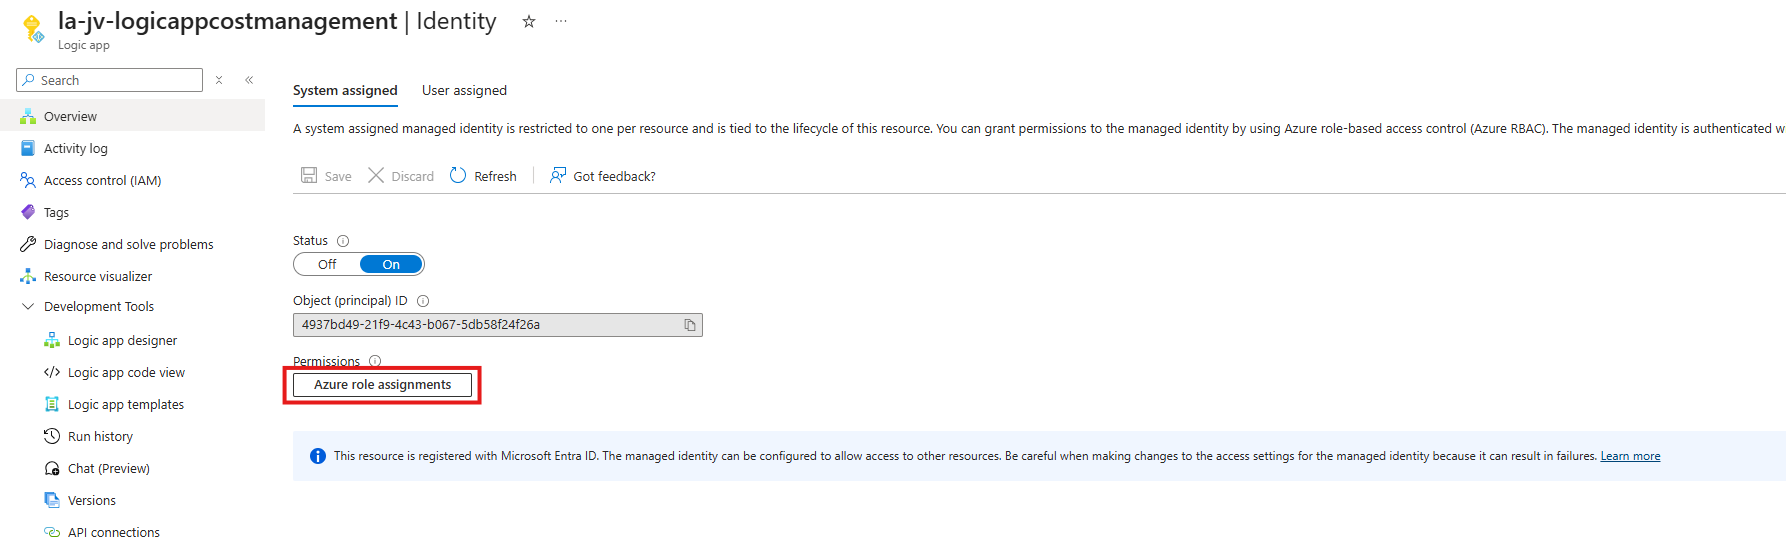Set Status toggle to Off

click(x=327, y=264)
